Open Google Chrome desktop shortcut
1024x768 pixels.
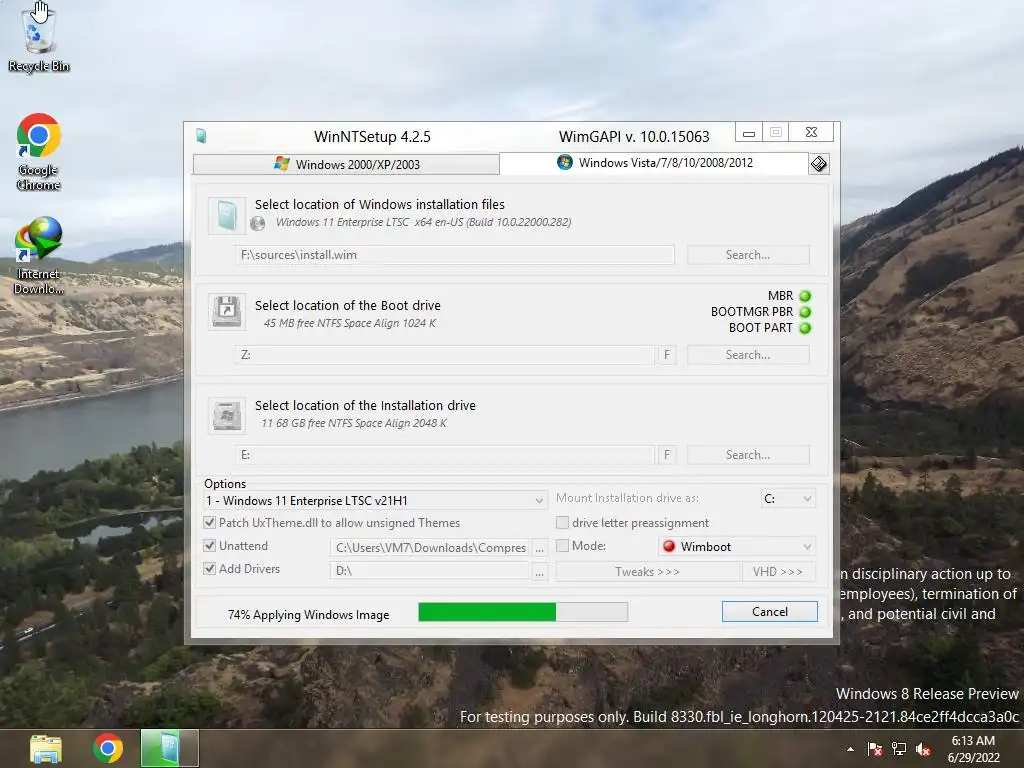[39, 152]
